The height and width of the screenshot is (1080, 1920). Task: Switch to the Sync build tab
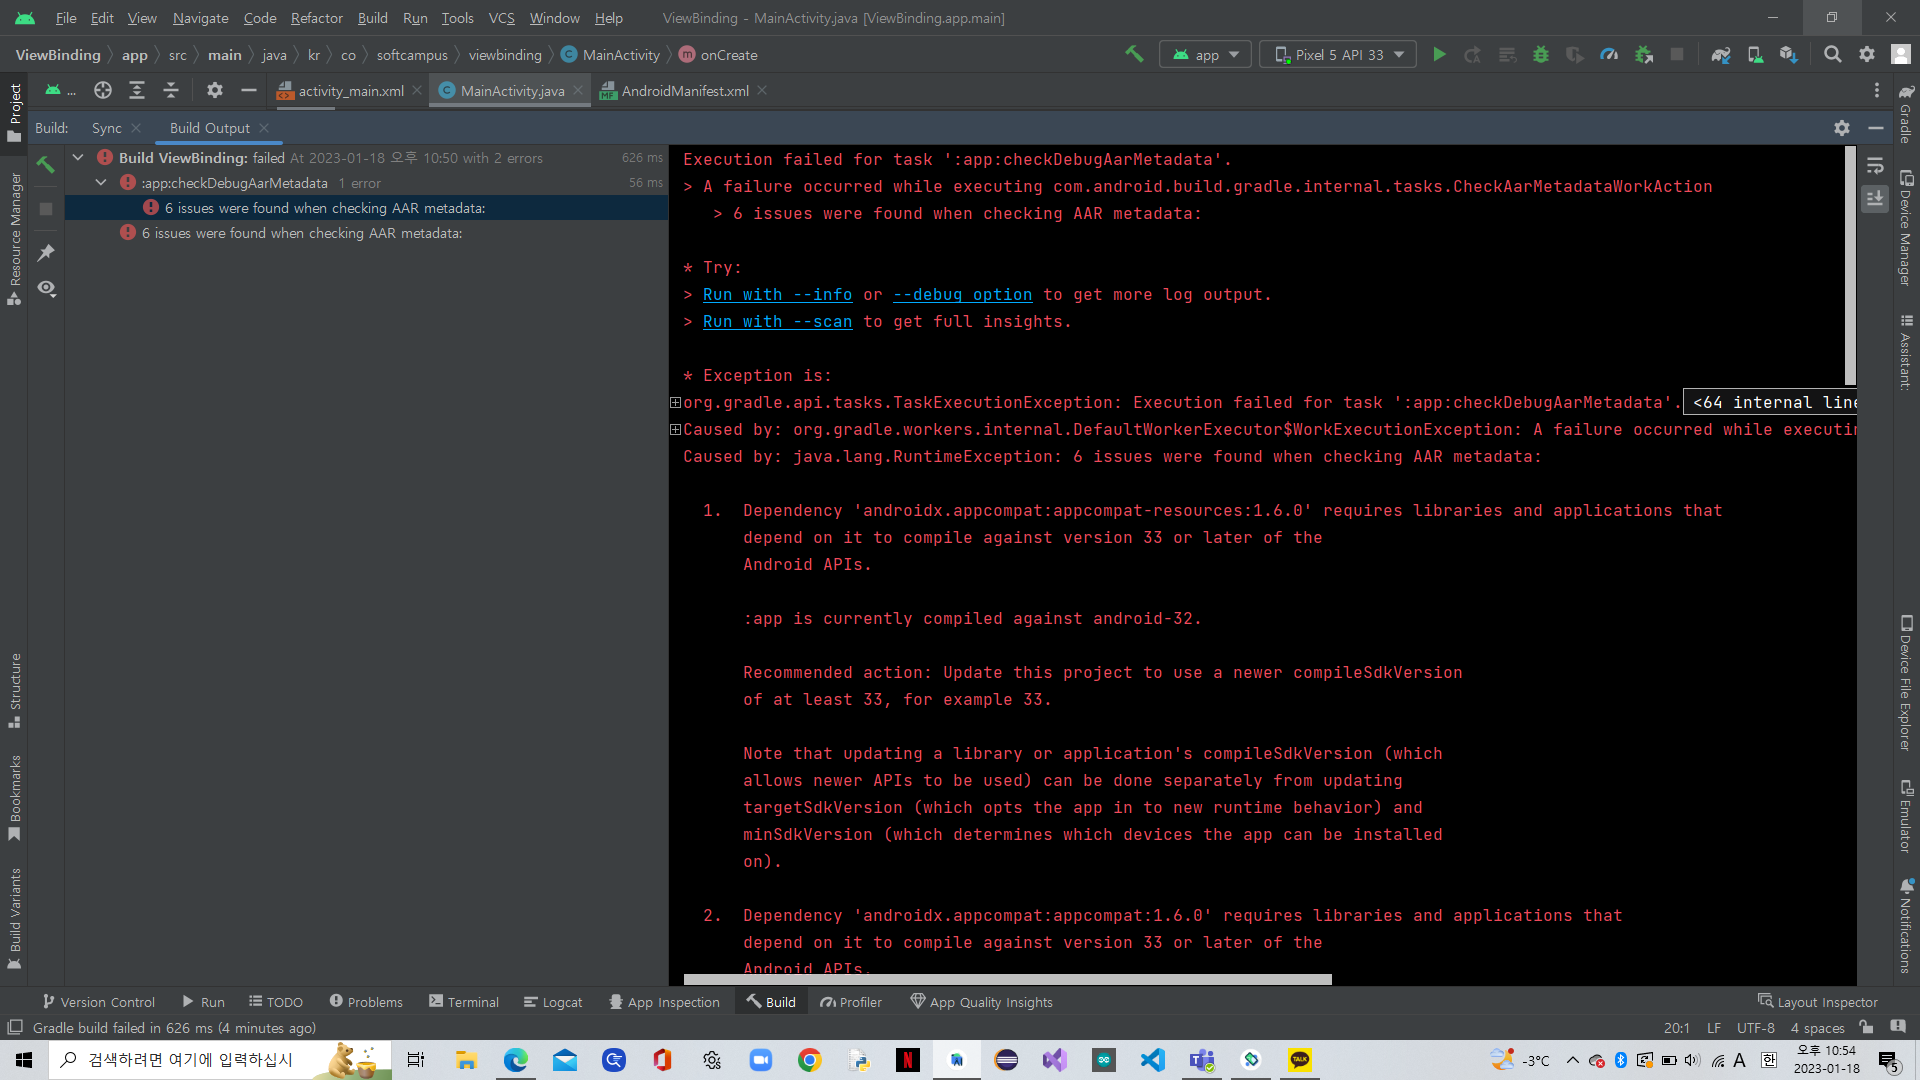click(106, 128)
